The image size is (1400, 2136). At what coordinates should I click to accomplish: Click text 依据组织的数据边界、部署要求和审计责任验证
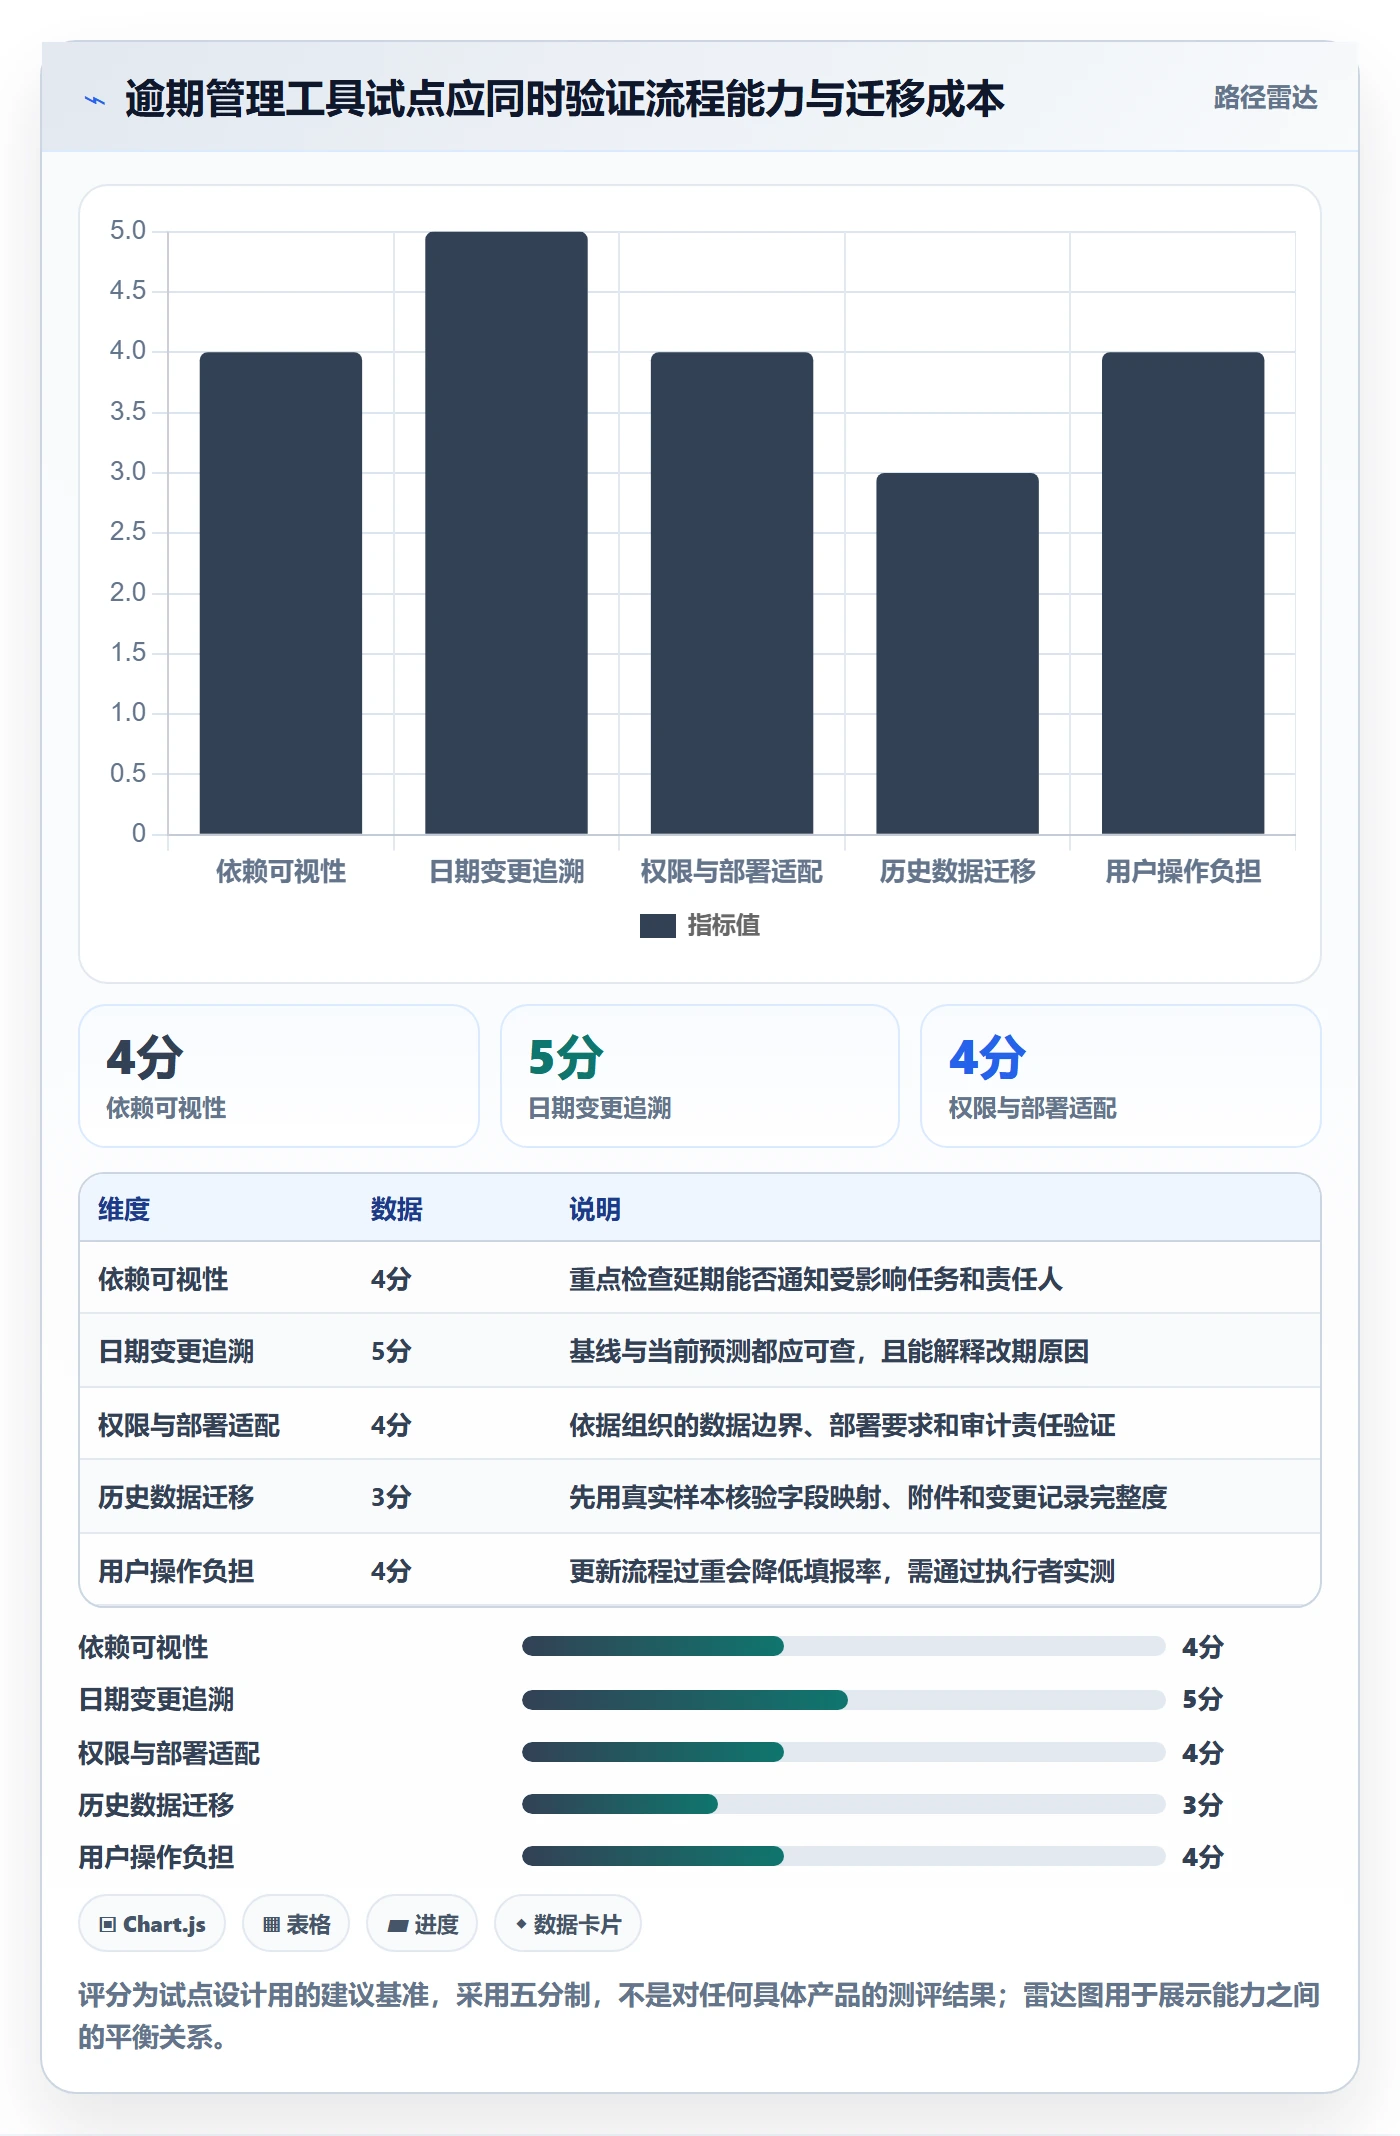click(x=842, y=1425)
